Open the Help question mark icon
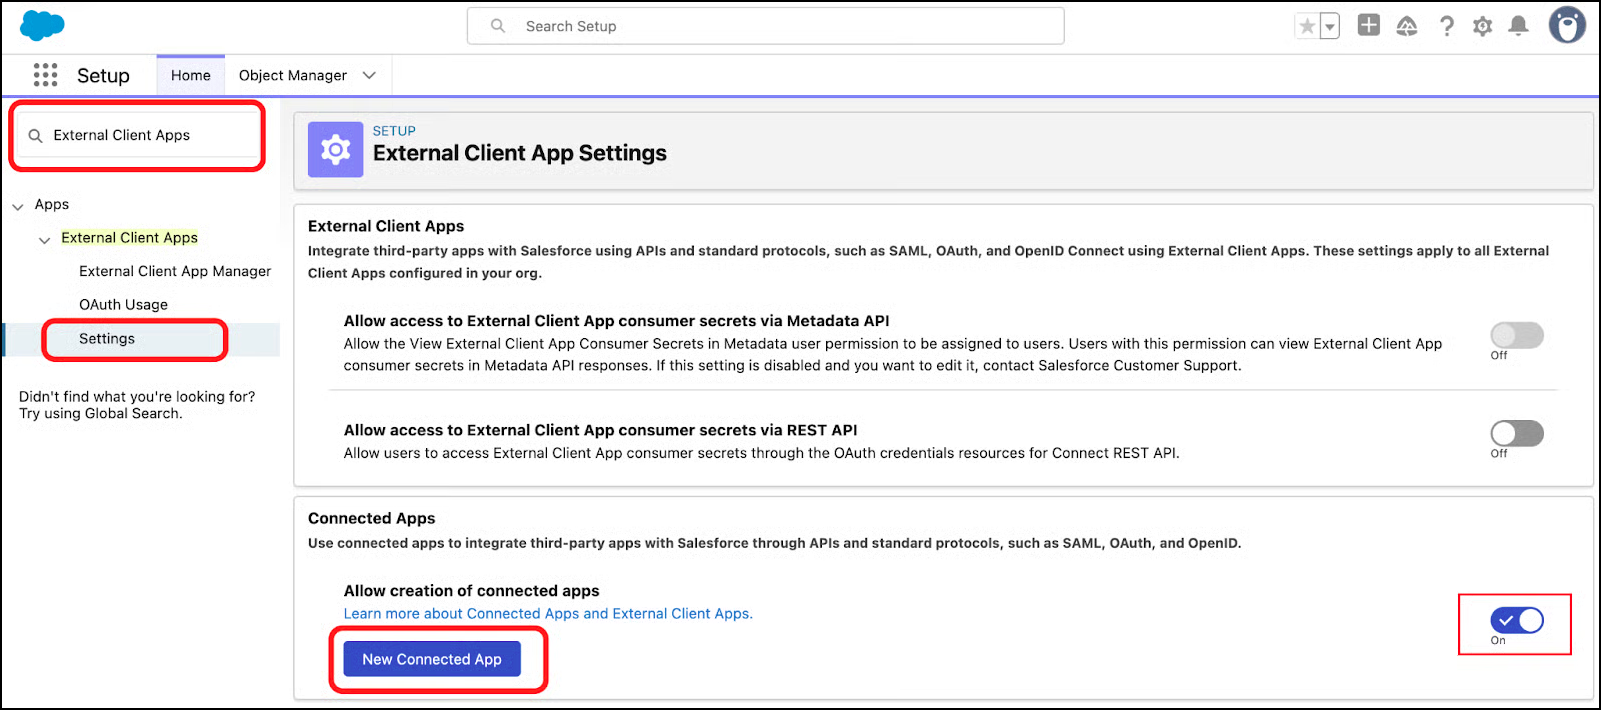The height and width of the screenshot is (710, 1601). tap(1446, 27)
